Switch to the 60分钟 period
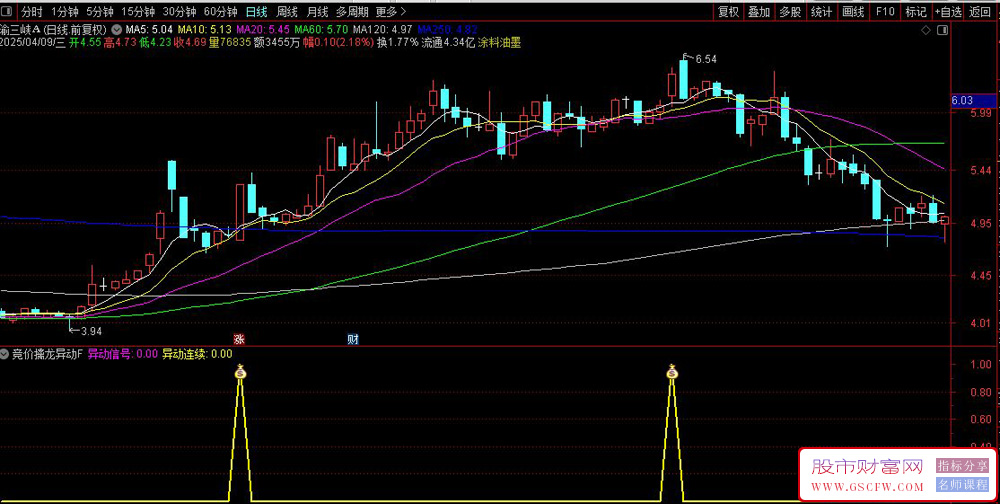1000x504 pixels. (x=221, y=11)
